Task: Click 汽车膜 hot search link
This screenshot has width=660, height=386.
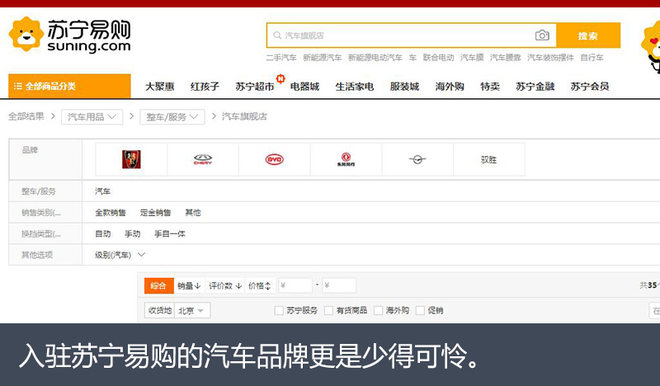Action: [x=472, y=58]
